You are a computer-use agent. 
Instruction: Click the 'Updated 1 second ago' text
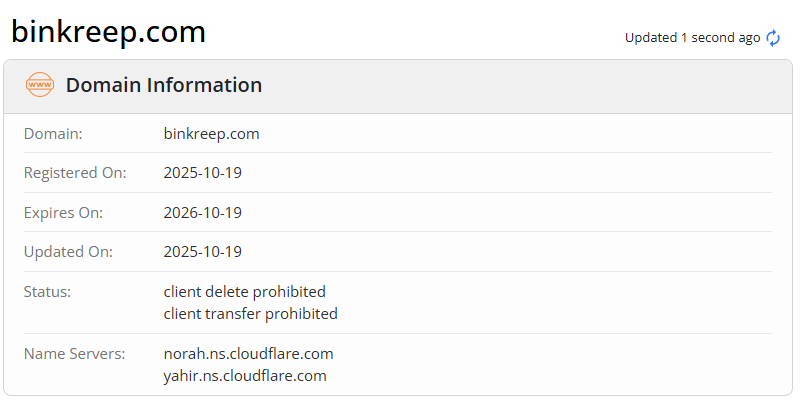(692, 38)
